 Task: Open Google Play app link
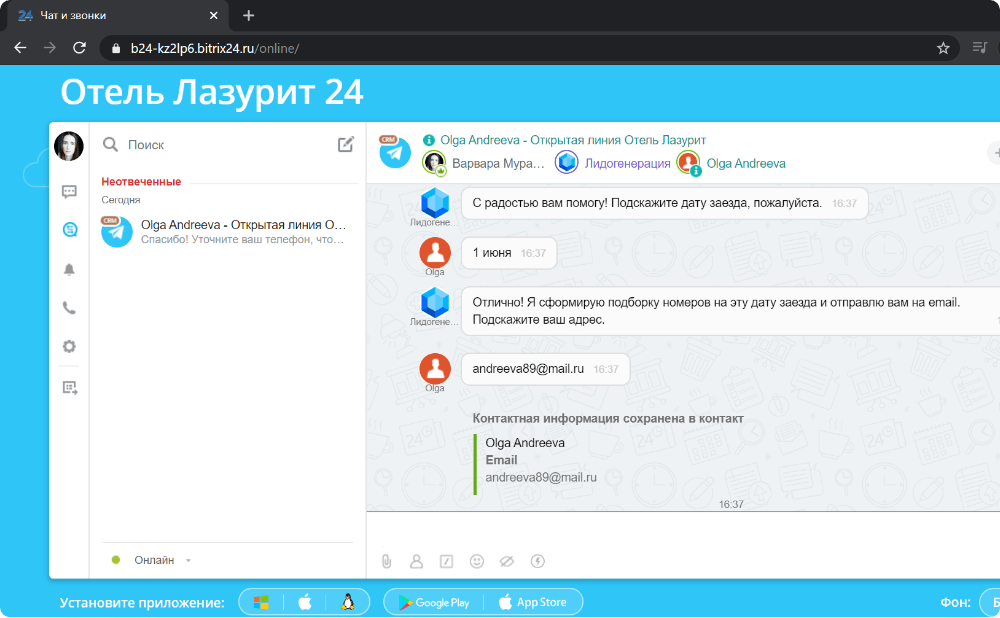[434, 602]
